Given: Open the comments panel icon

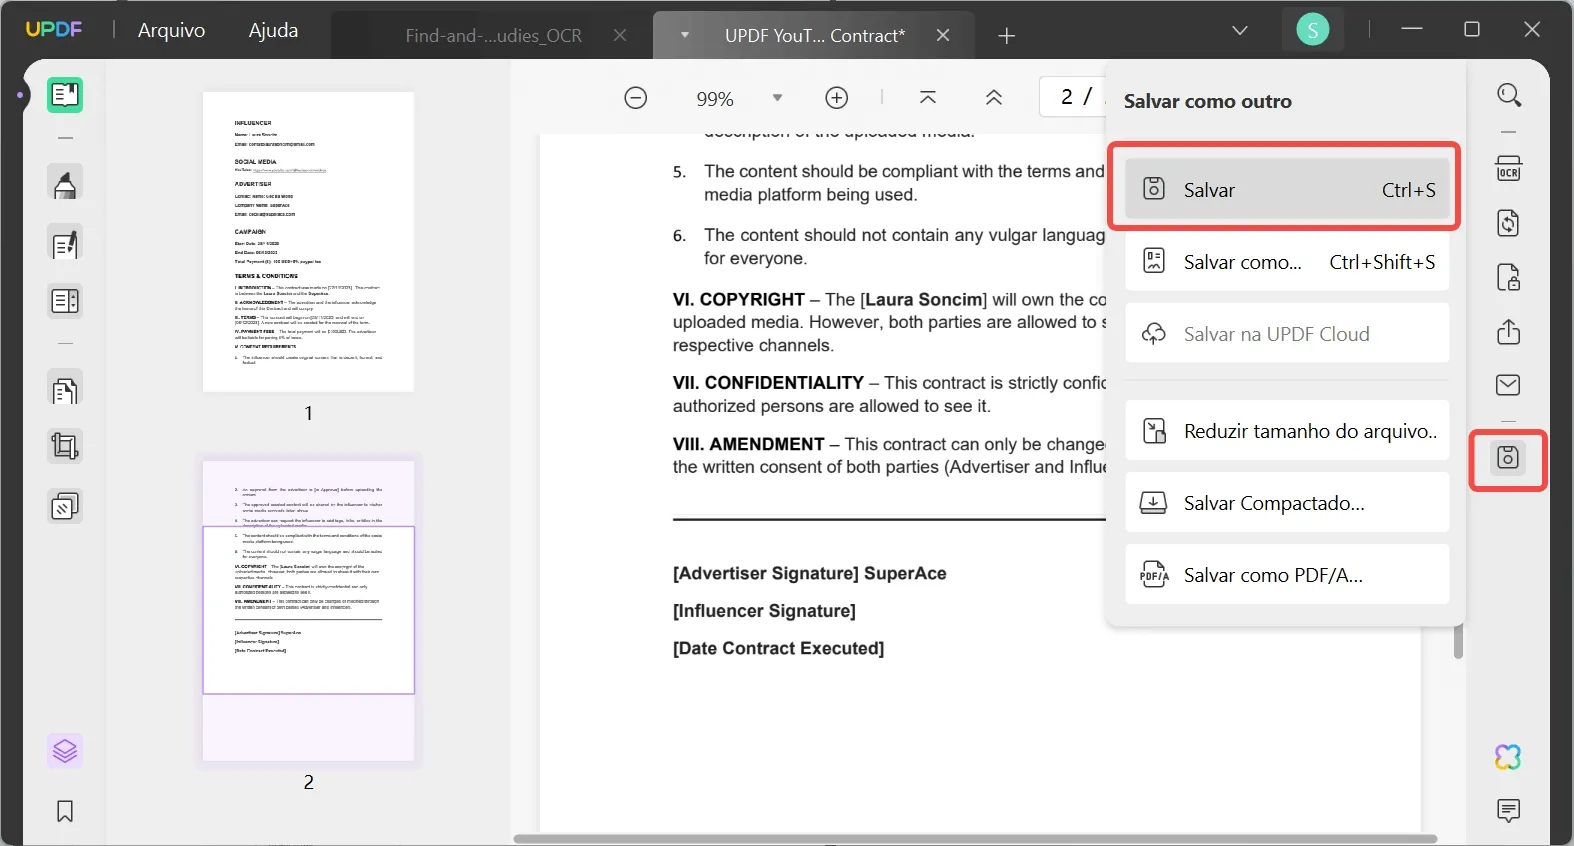Looking at the screenshot, I should click(x=1509, y=810).
